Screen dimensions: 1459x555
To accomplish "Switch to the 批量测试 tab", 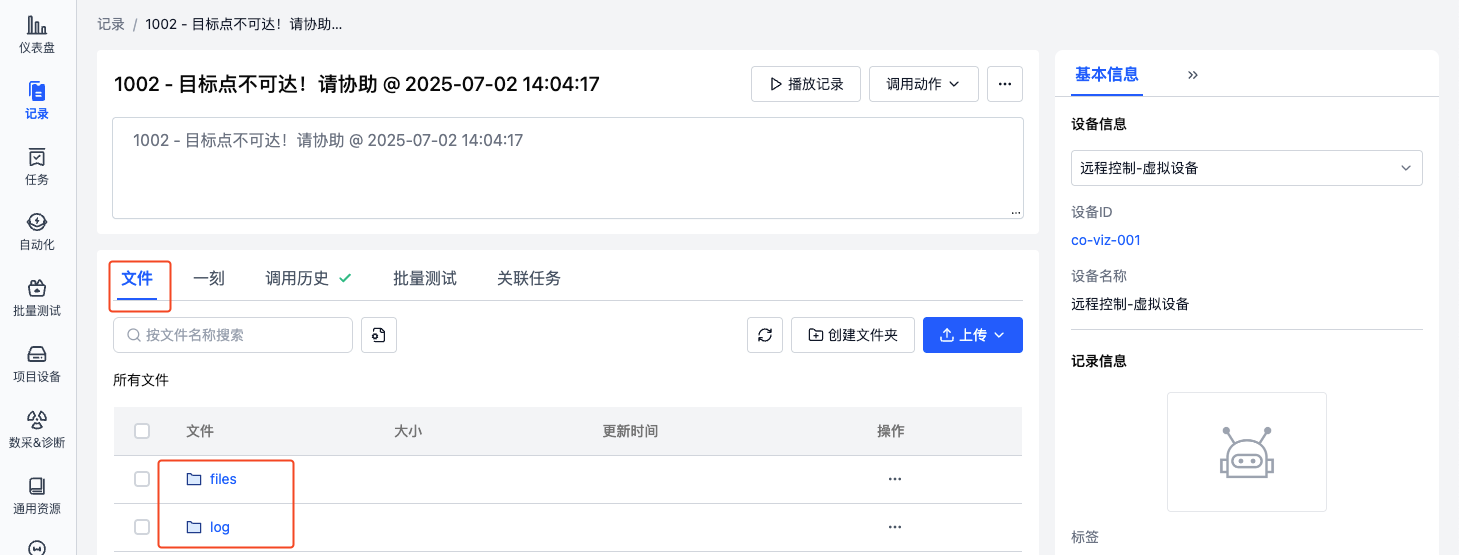I will [x=425, y=278].
